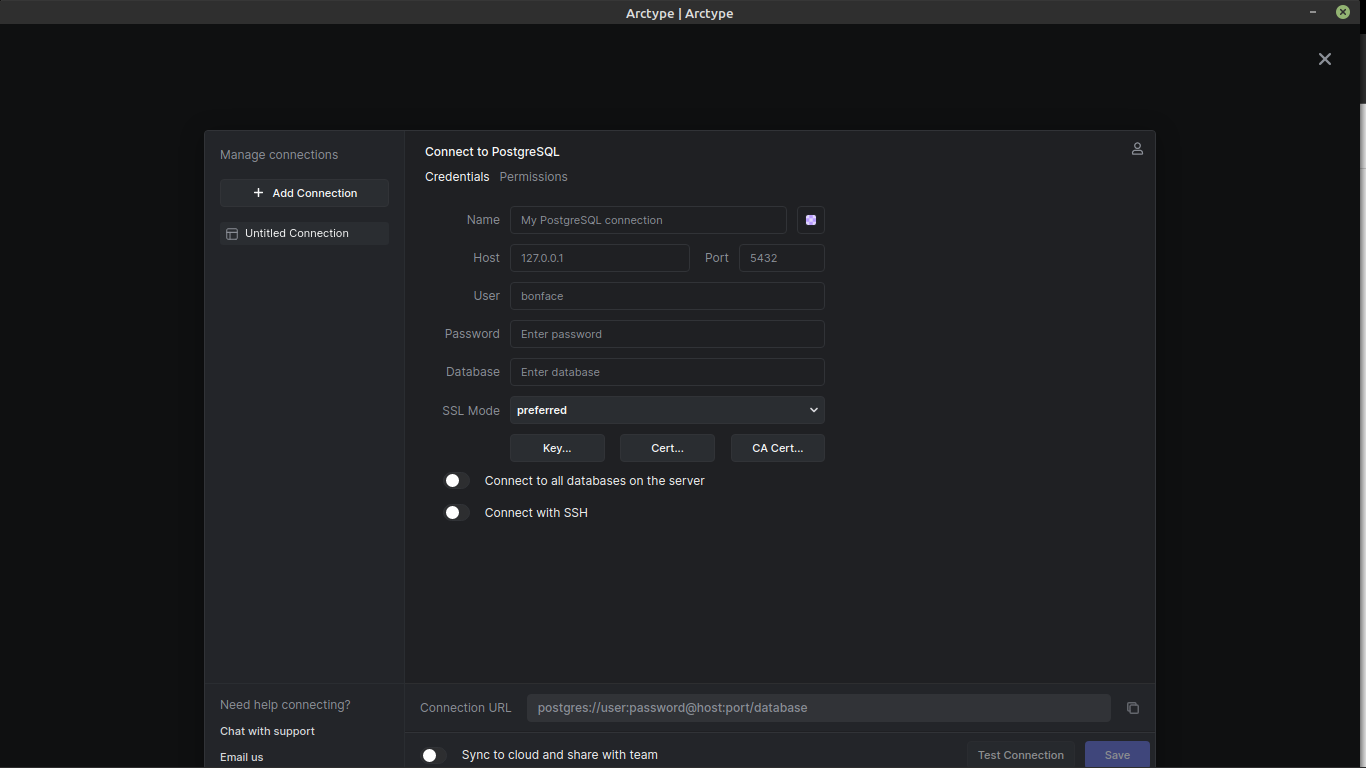Click the Test Connection button
Image resolution: width=1366 pixels, height=768 pixels.
coord(1020,754)
